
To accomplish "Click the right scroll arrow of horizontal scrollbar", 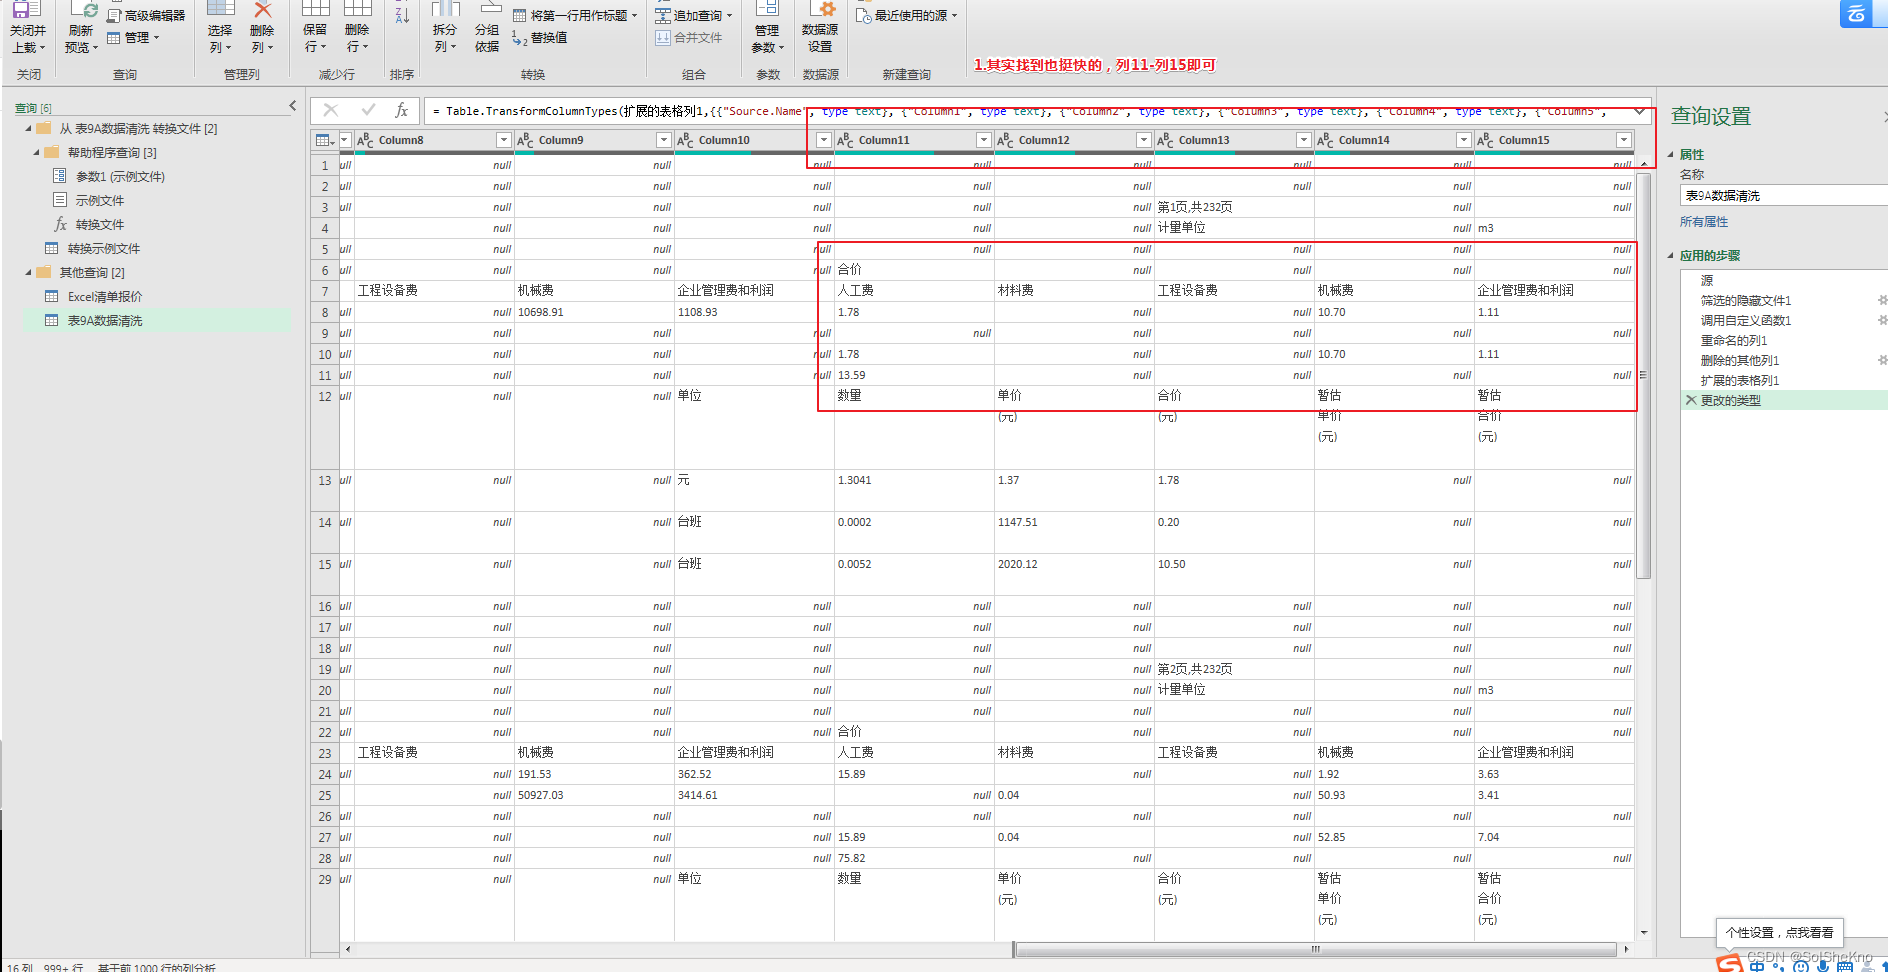I will coord(1626,949).
